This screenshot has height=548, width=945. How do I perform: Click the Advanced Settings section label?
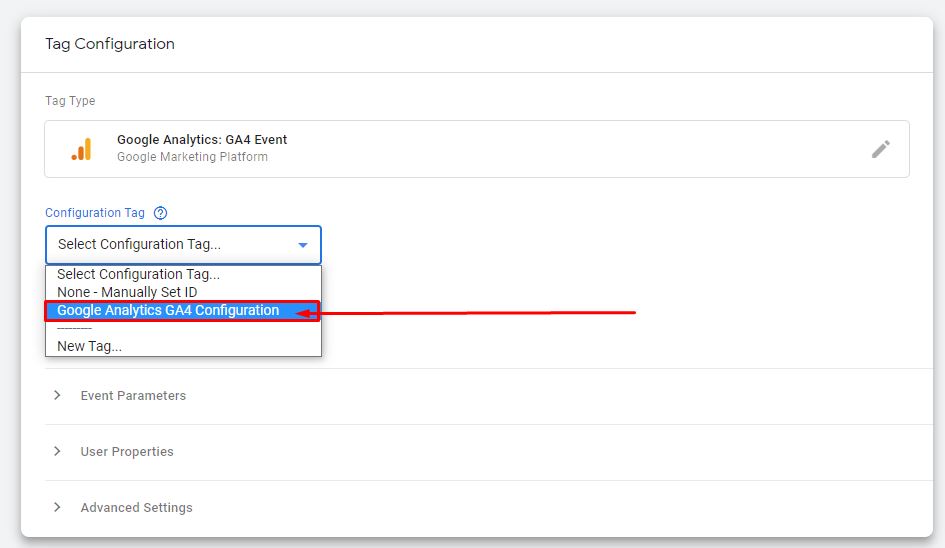[136, 508]
